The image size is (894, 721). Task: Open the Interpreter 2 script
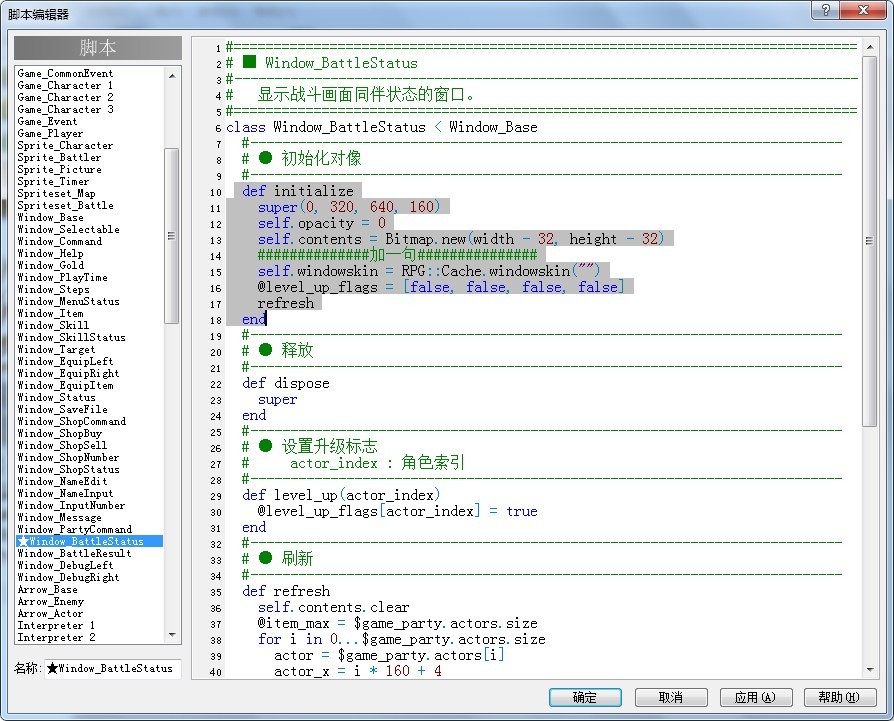point(56,637)
